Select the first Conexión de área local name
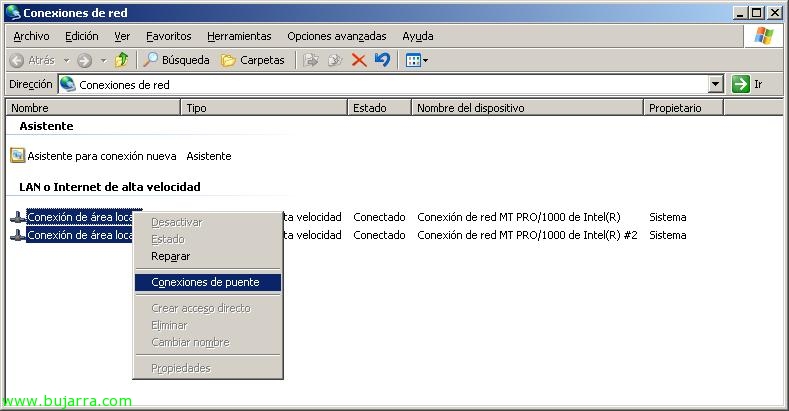 click(80, 217)
